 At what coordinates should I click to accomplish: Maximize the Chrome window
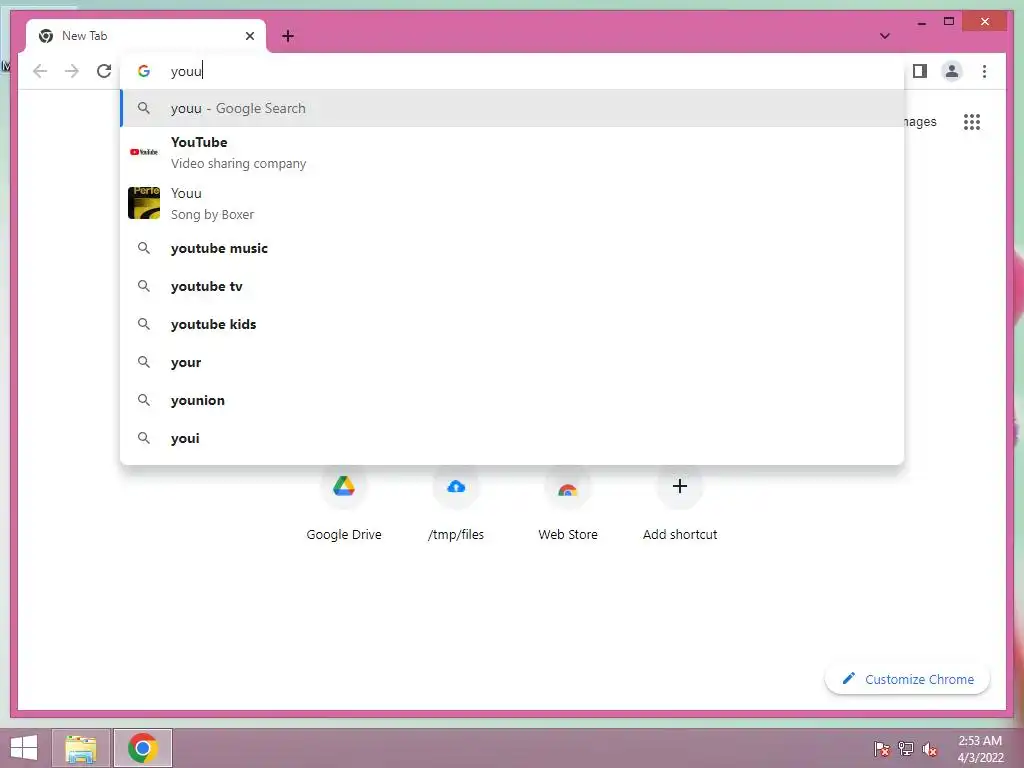[949, 22]
